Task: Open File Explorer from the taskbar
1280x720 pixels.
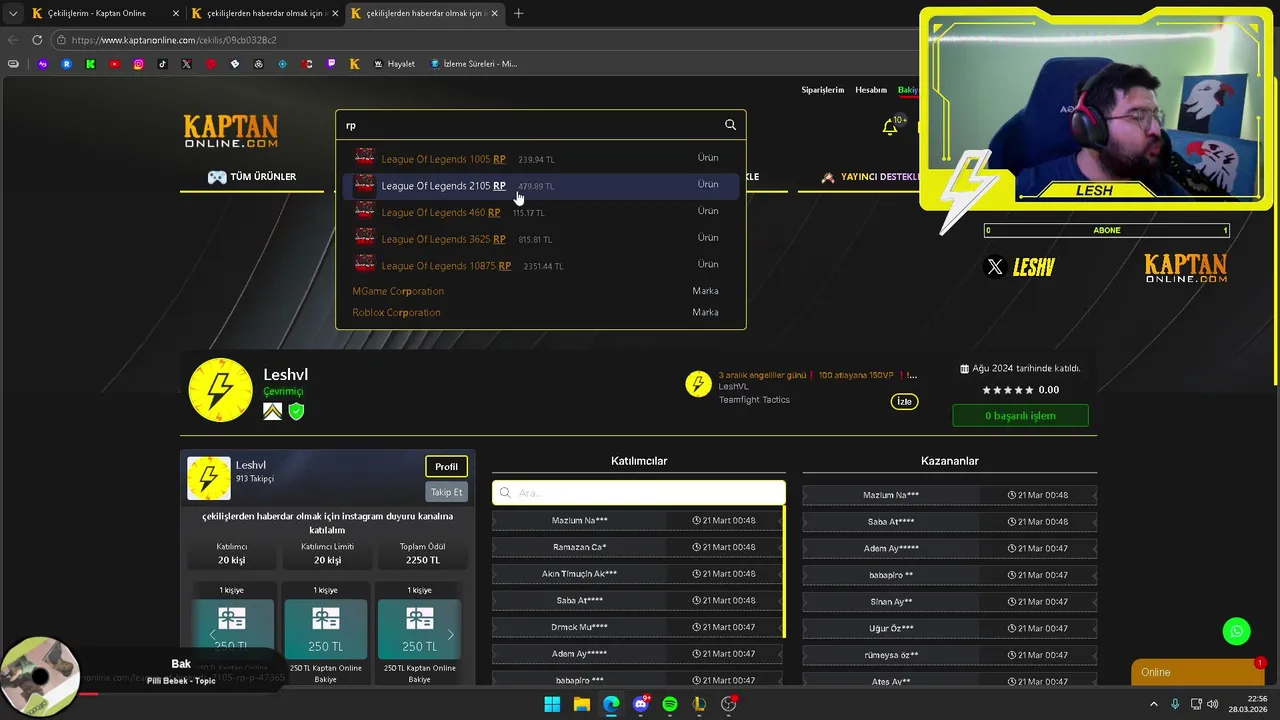Action: tap(581, 704)
